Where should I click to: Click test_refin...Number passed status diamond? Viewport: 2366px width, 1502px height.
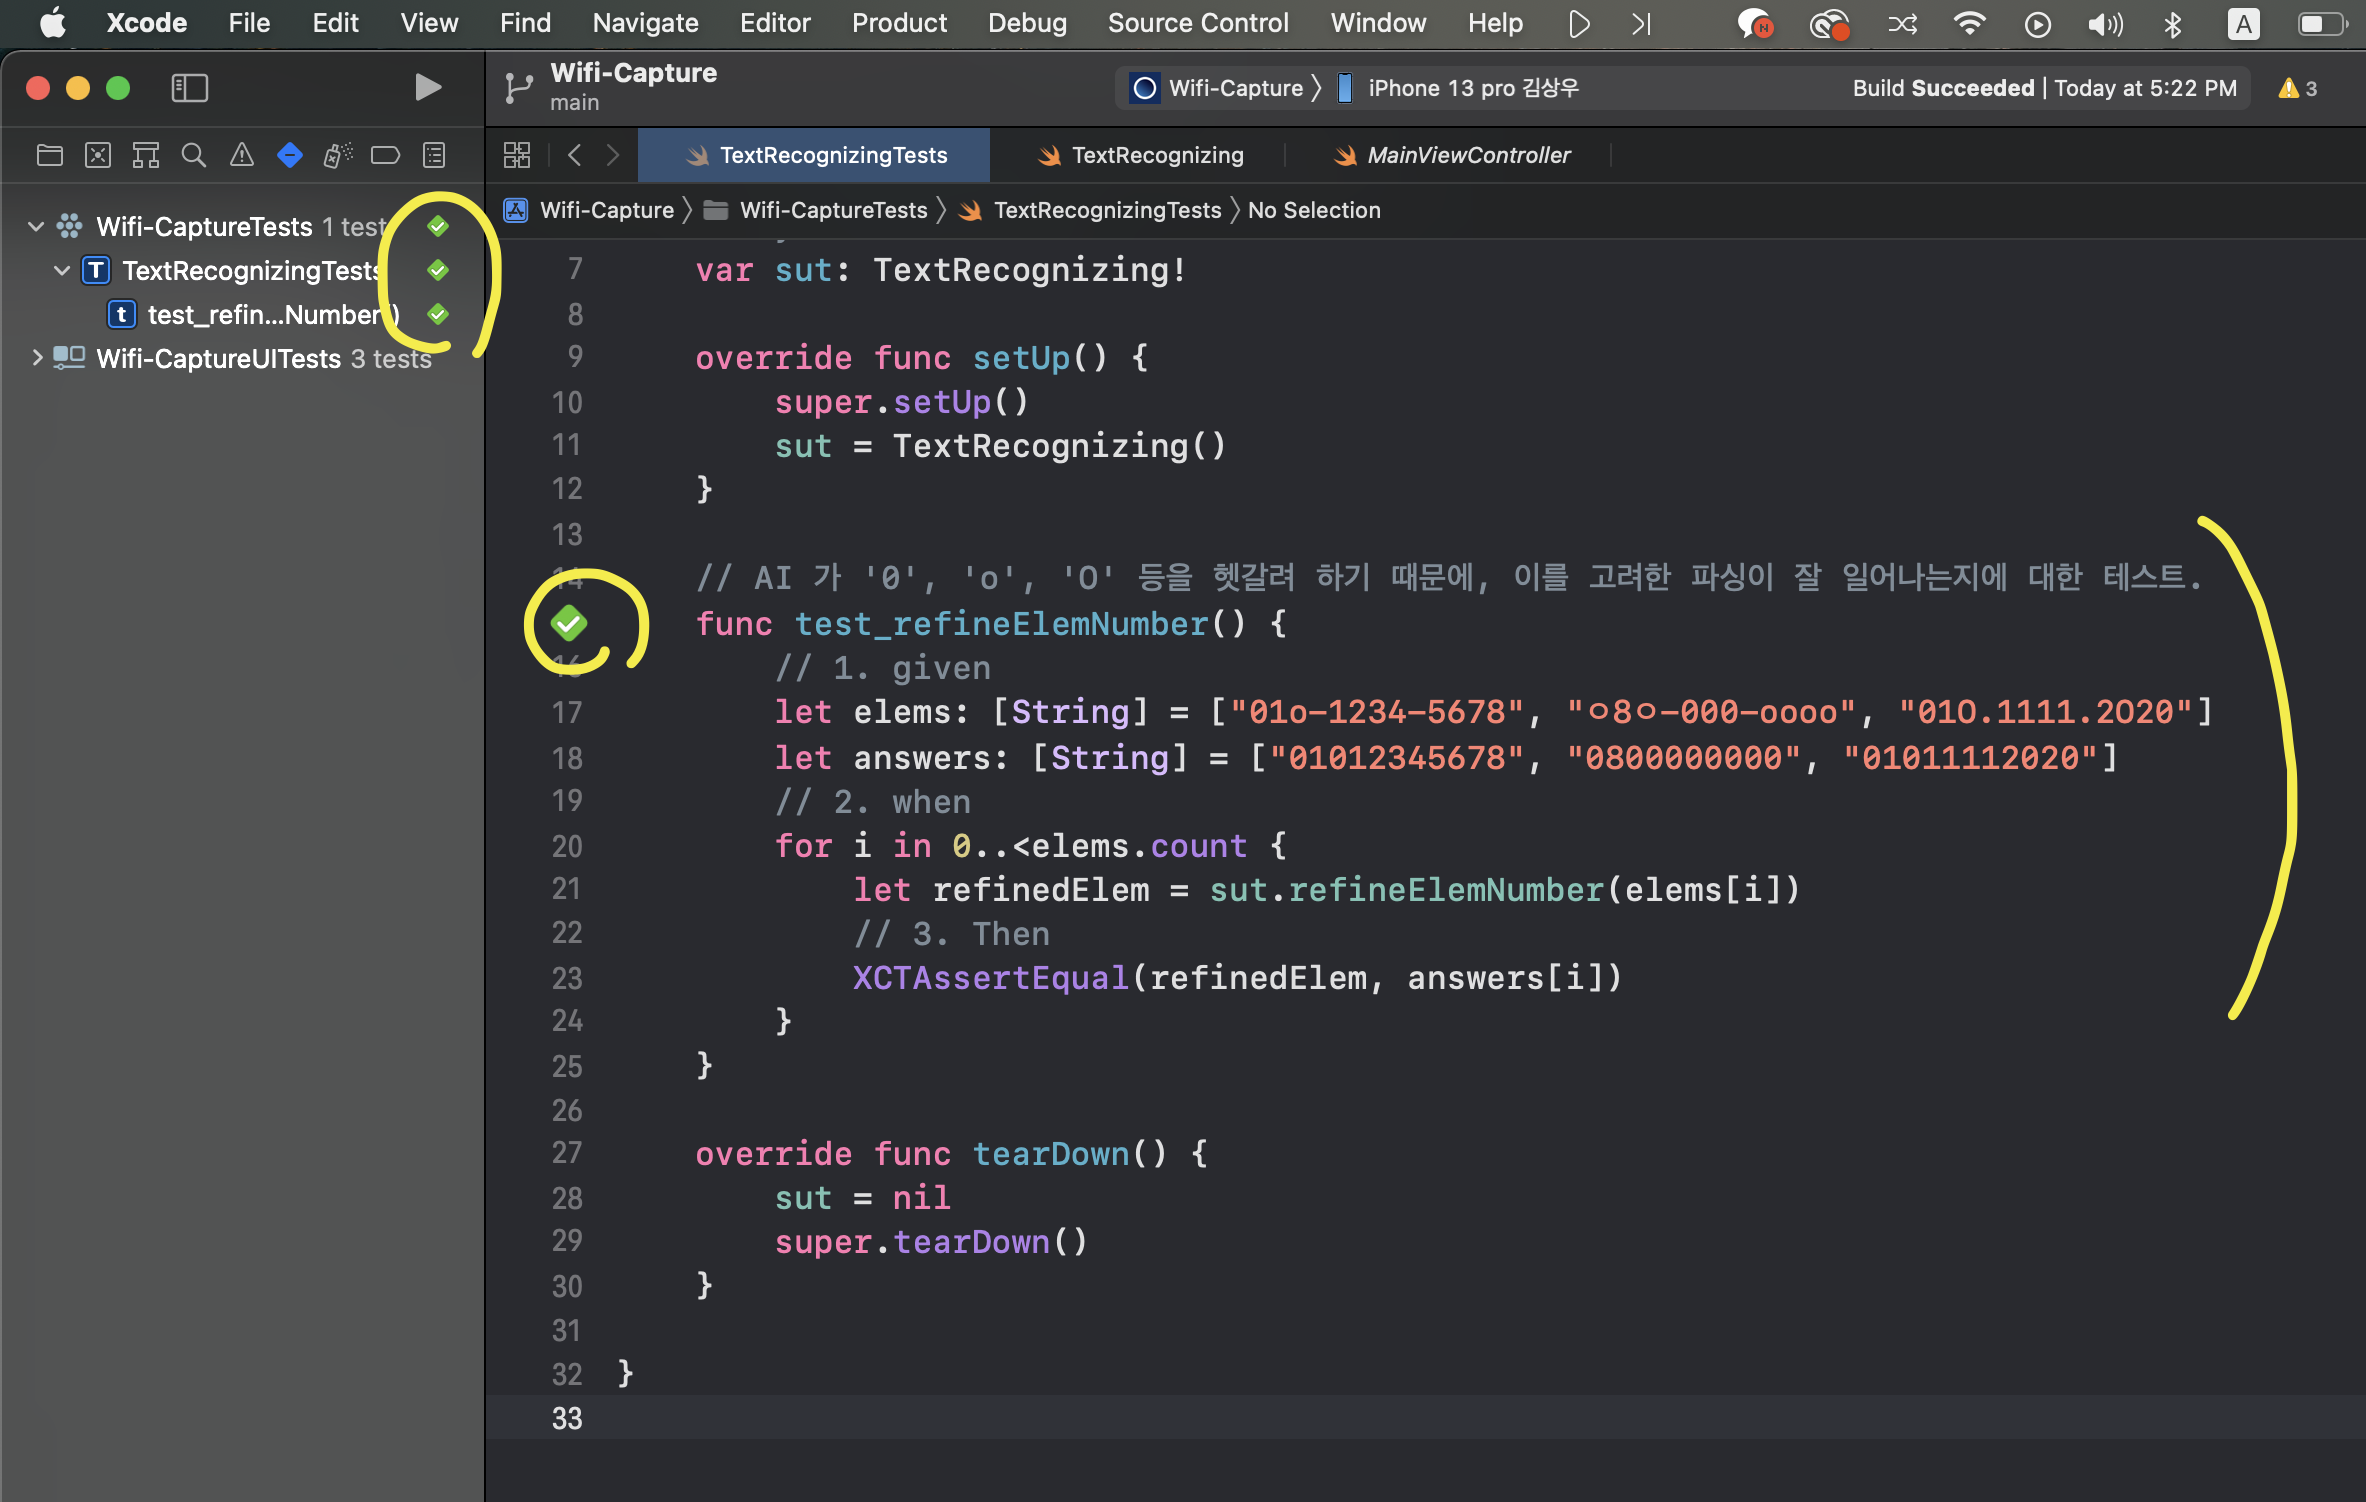(438, 314)
